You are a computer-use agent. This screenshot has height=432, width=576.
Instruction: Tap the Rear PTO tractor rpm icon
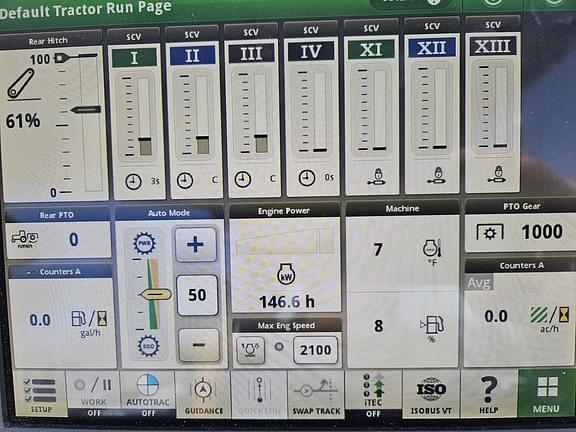pyautogui.click(x=25, y=239)
